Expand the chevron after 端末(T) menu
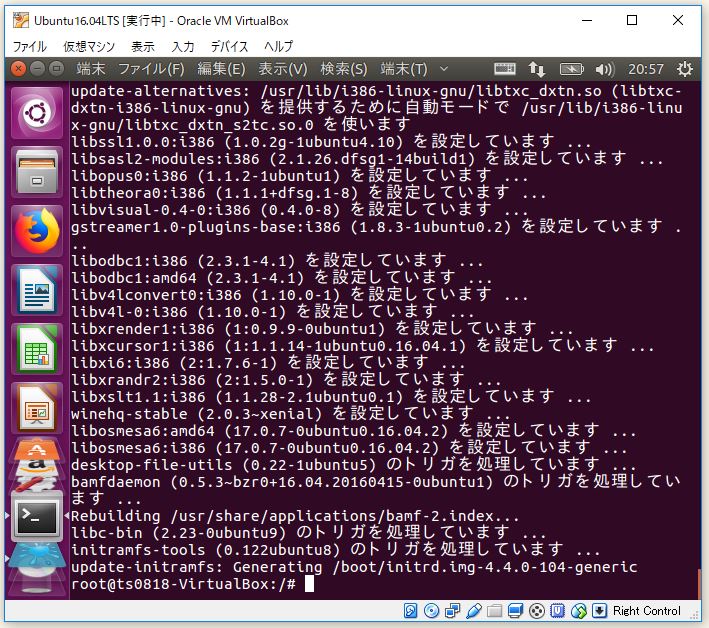Viewport: 709px width, 628px height. pyautogui.click(x=444, y=69)
